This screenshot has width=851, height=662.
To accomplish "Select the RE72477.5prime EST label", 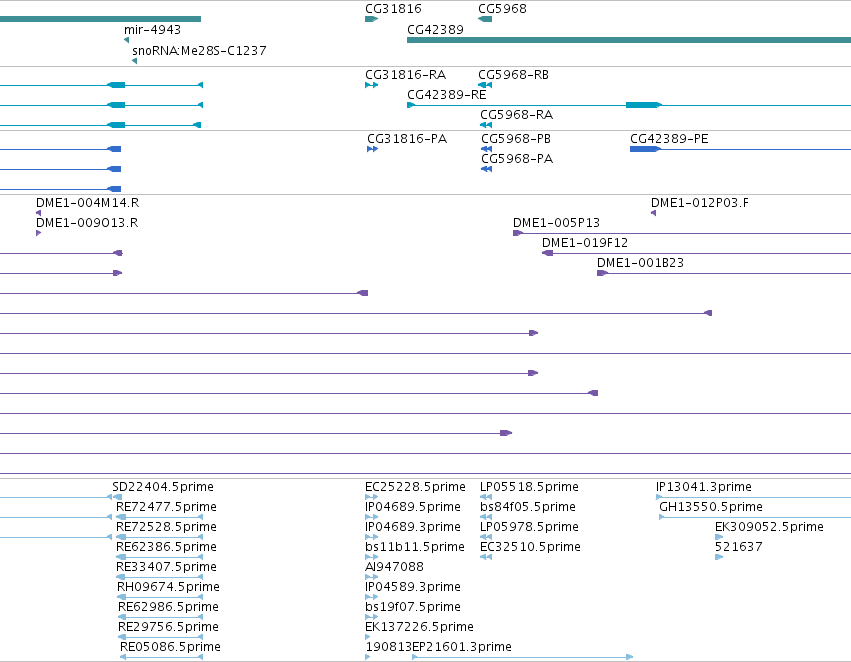I will 166,507.
